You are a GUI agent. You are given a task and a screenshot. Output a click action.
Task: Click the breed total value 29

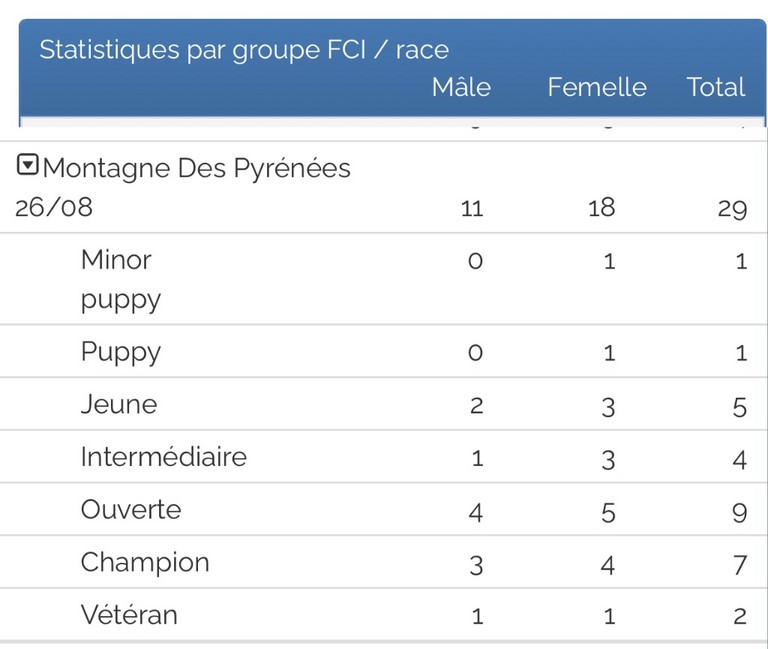pyautogui.click(x=732, y=208)
